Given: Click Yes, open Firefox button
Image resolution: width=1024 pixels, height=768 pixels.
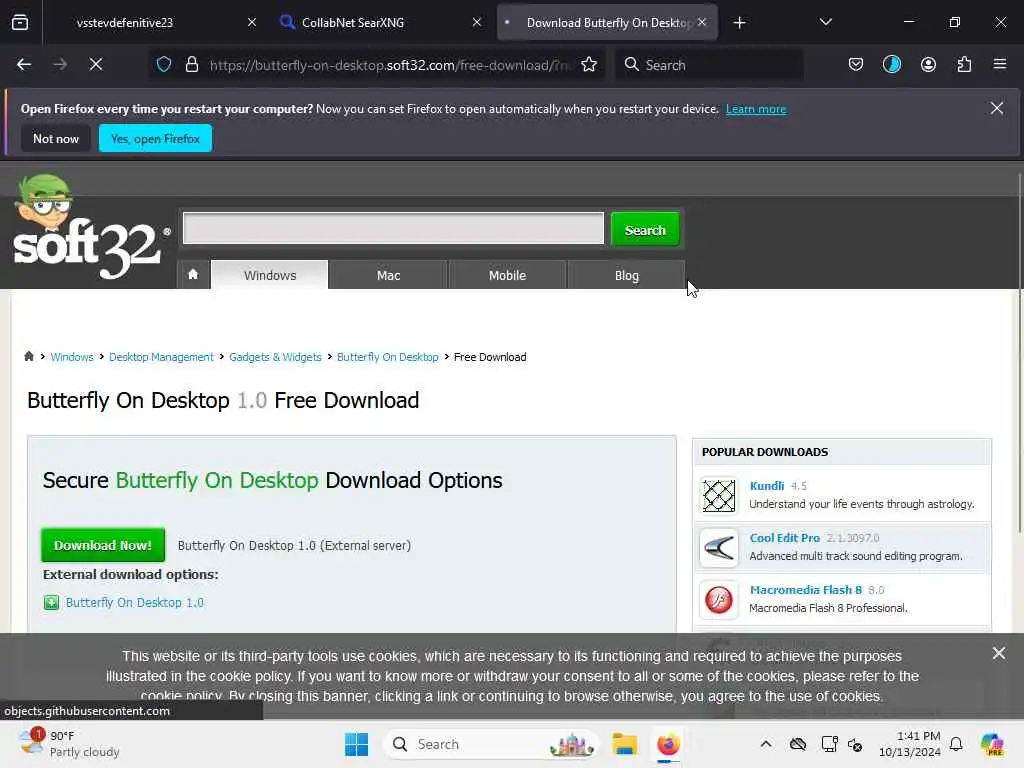Looking at the screenshot, I should coord(155,138).
